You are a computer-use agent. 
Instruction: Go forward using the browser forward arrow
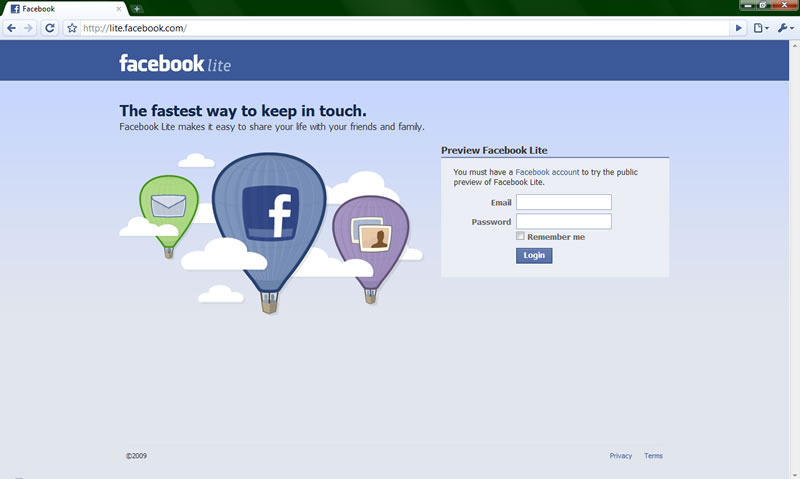(x=28, y=28)
